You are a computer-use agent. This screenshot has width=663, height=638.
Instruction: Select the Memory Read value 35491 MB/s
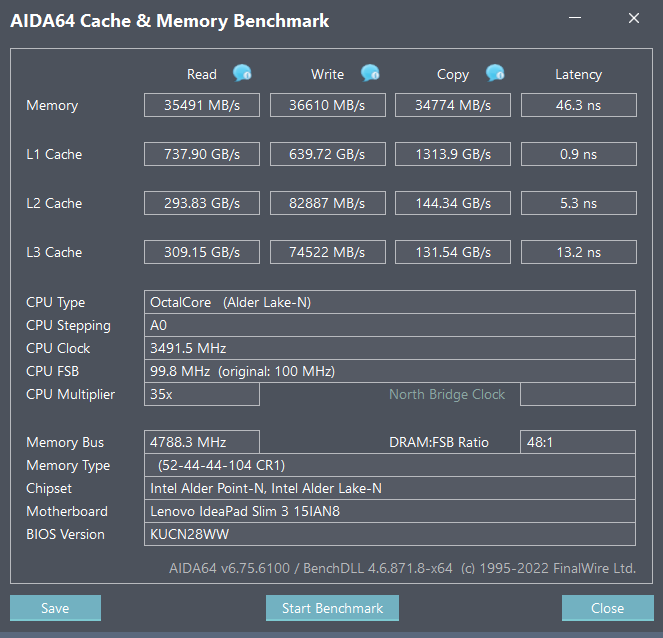coord(202,105)
